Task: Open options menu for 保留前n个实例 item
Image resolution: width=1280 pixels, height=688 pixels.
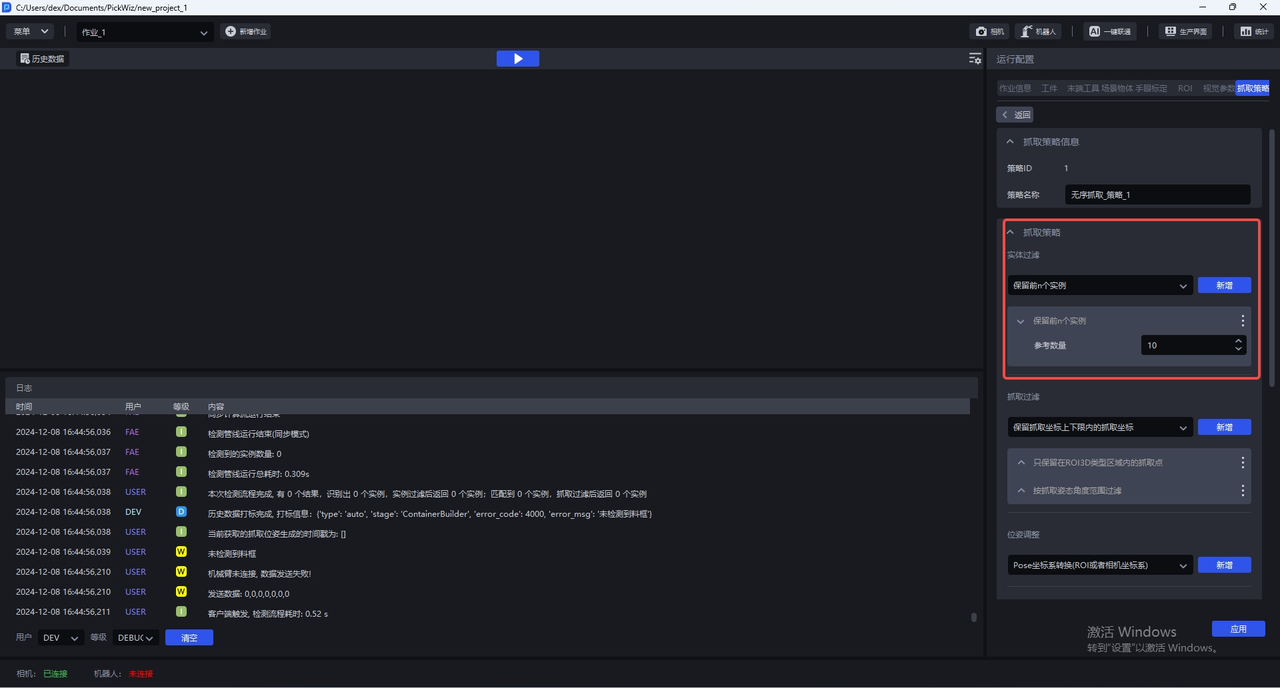Action: tap(1243, 321)
